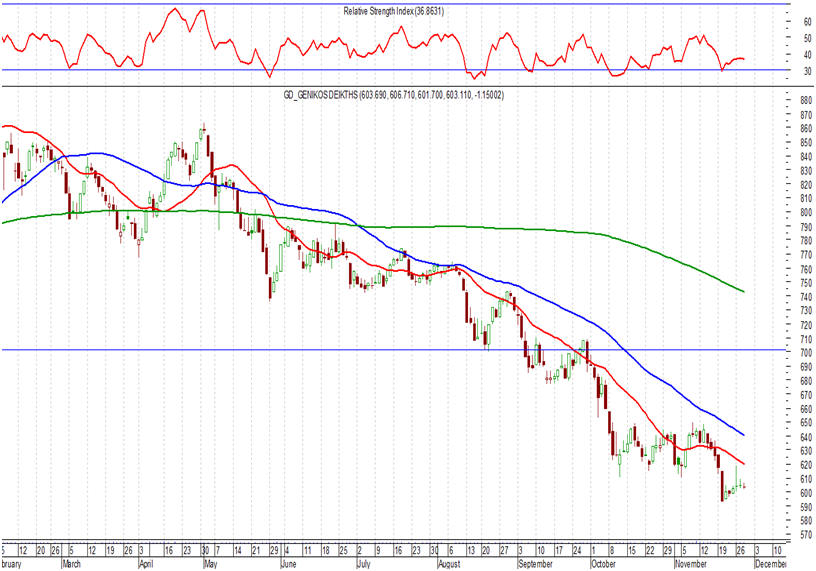Select the March month label
This screenshot has width=816, height=571.
click(x=72, y=564)
